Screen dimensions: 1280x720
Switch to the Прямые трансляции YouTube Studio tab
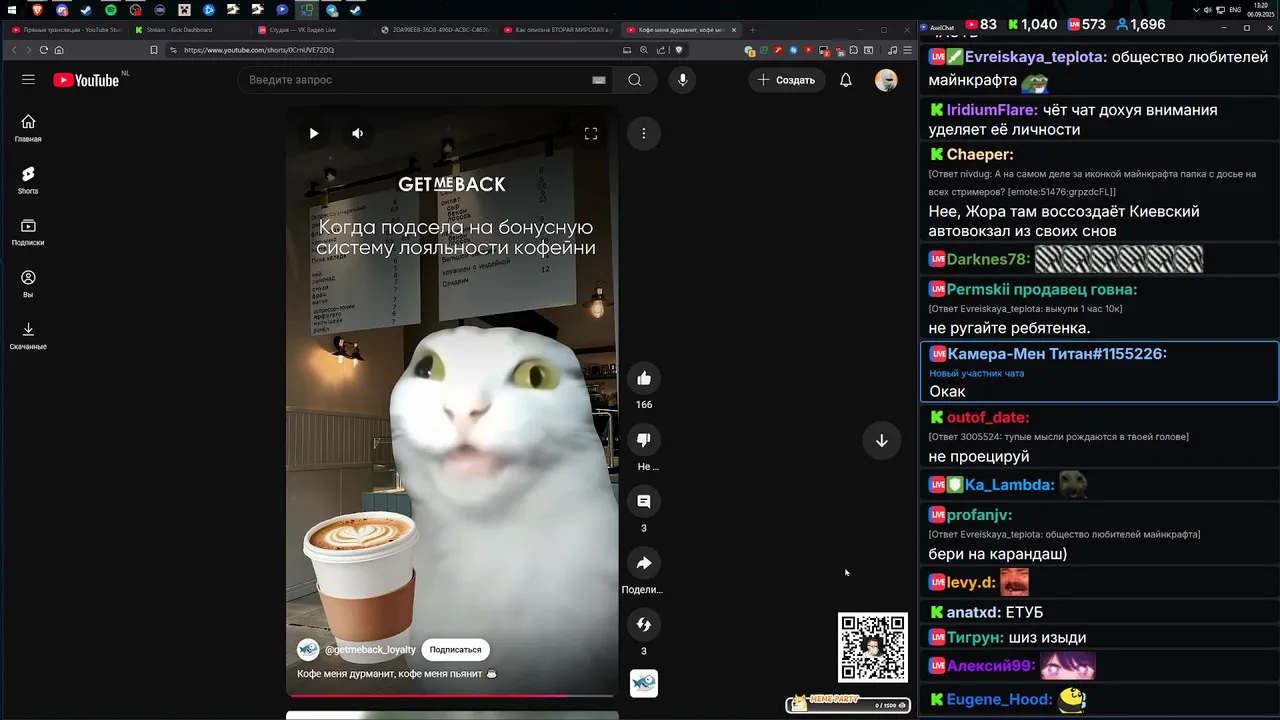(66, 30)
